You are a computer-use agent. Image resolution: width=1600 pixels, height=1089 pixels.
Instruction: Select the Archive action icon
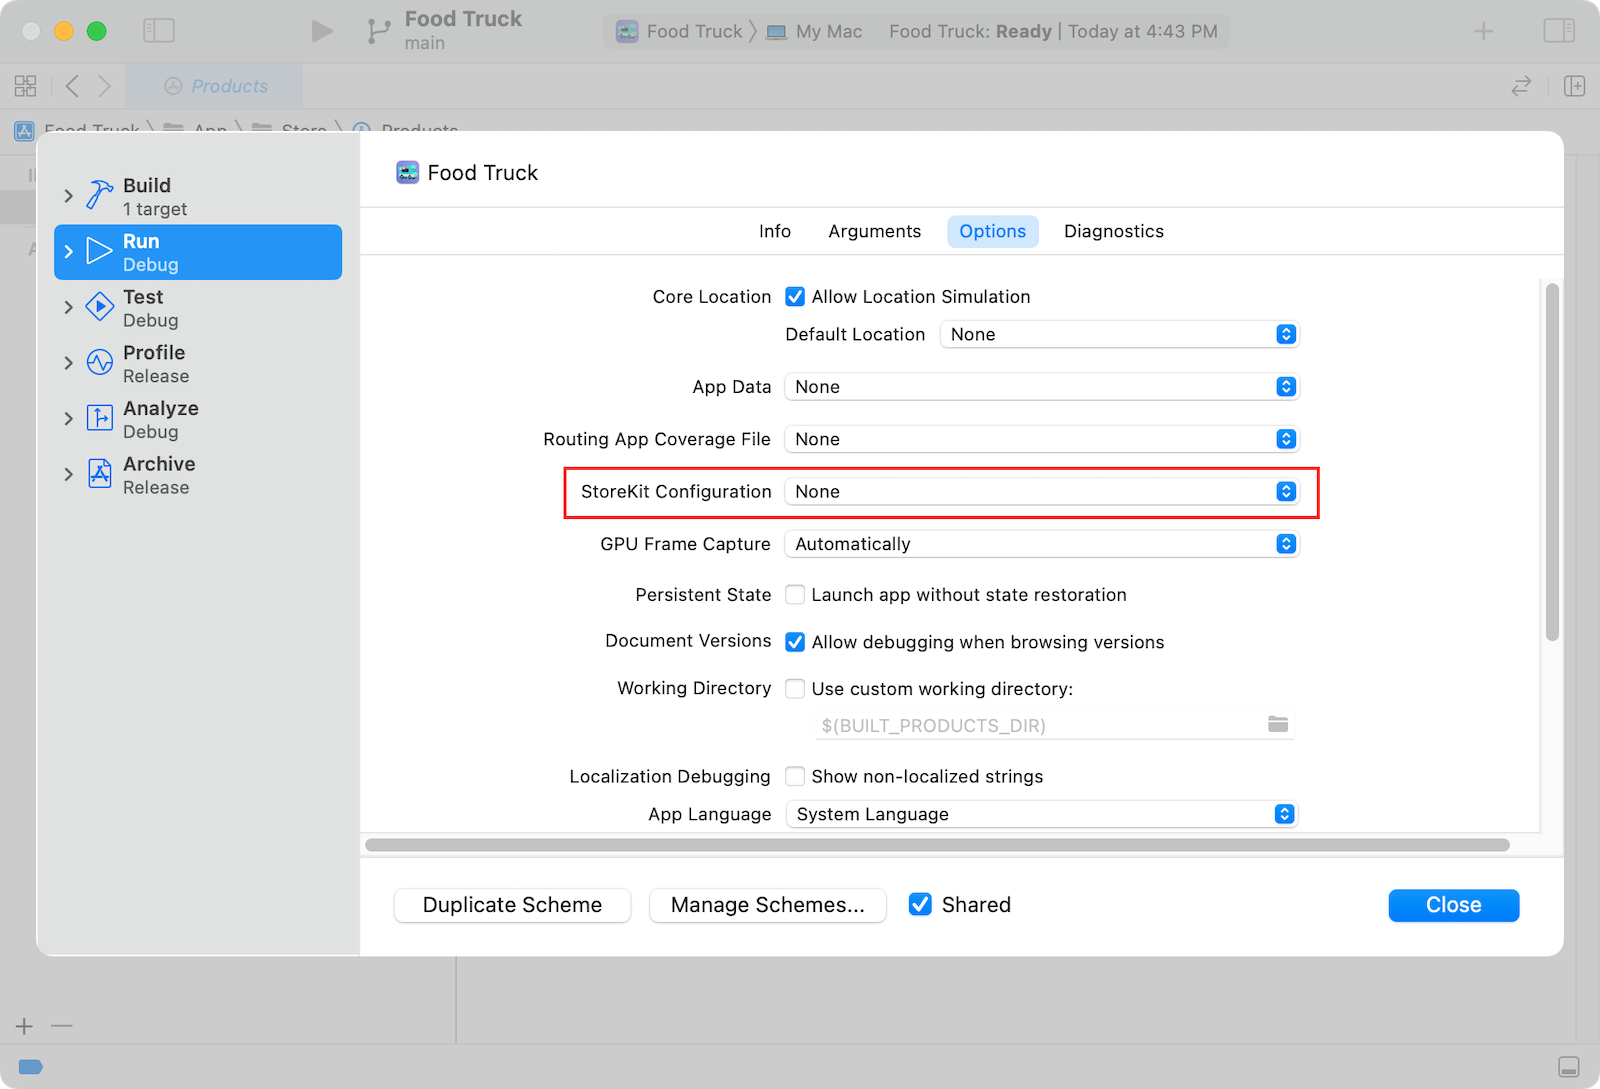coord(100,474)
